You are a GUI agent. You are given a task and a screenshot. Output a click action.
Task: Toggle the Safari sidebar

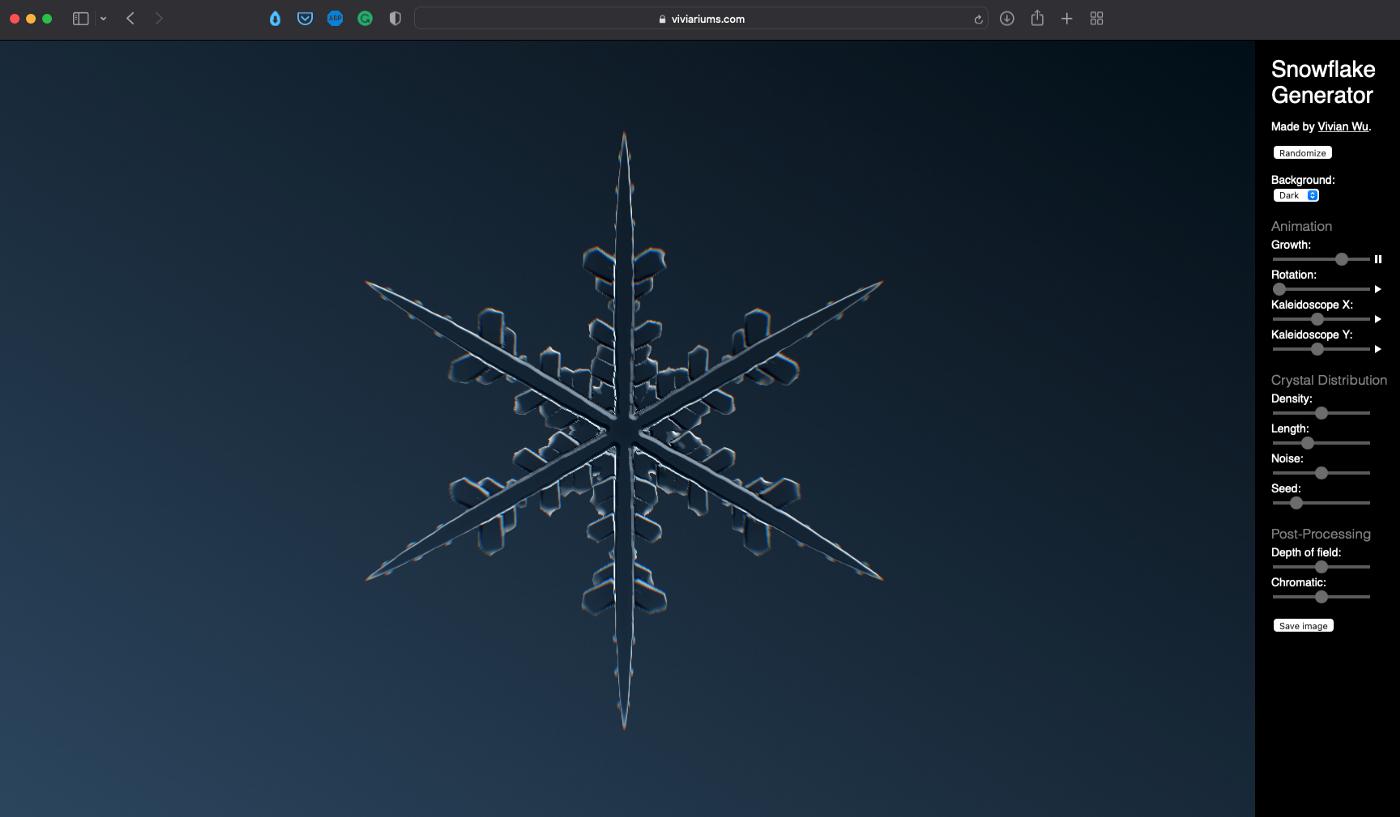tap(81, 18)
